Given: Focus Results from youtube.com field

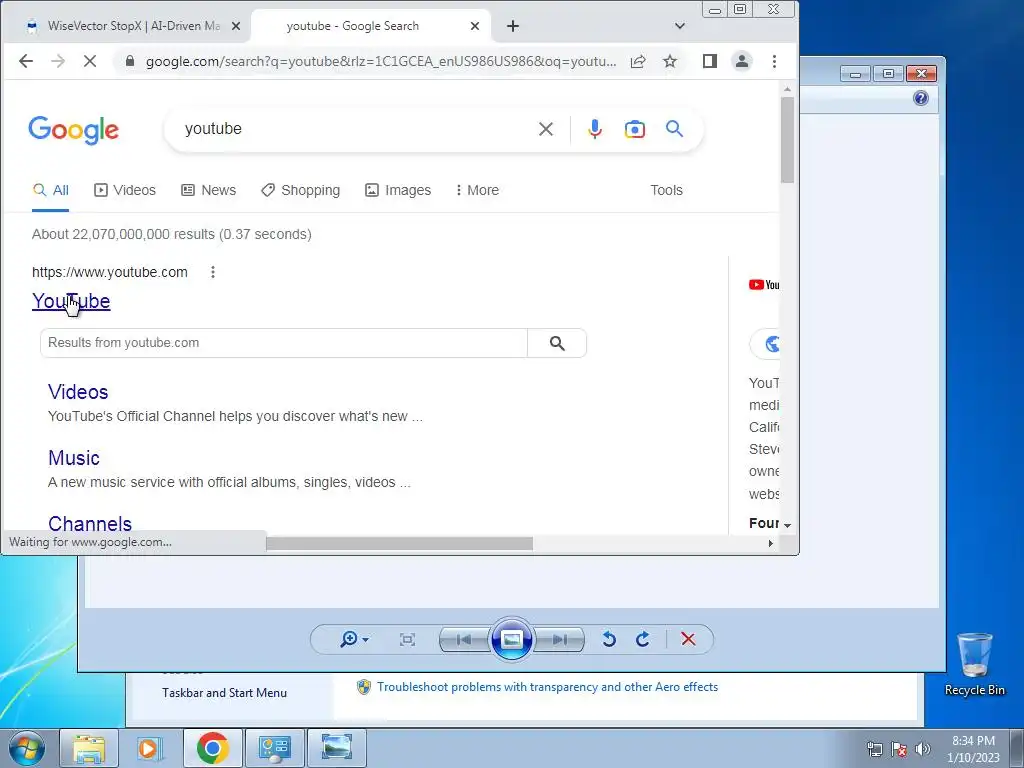Looking at the screenshot, I should pos(284,343).
